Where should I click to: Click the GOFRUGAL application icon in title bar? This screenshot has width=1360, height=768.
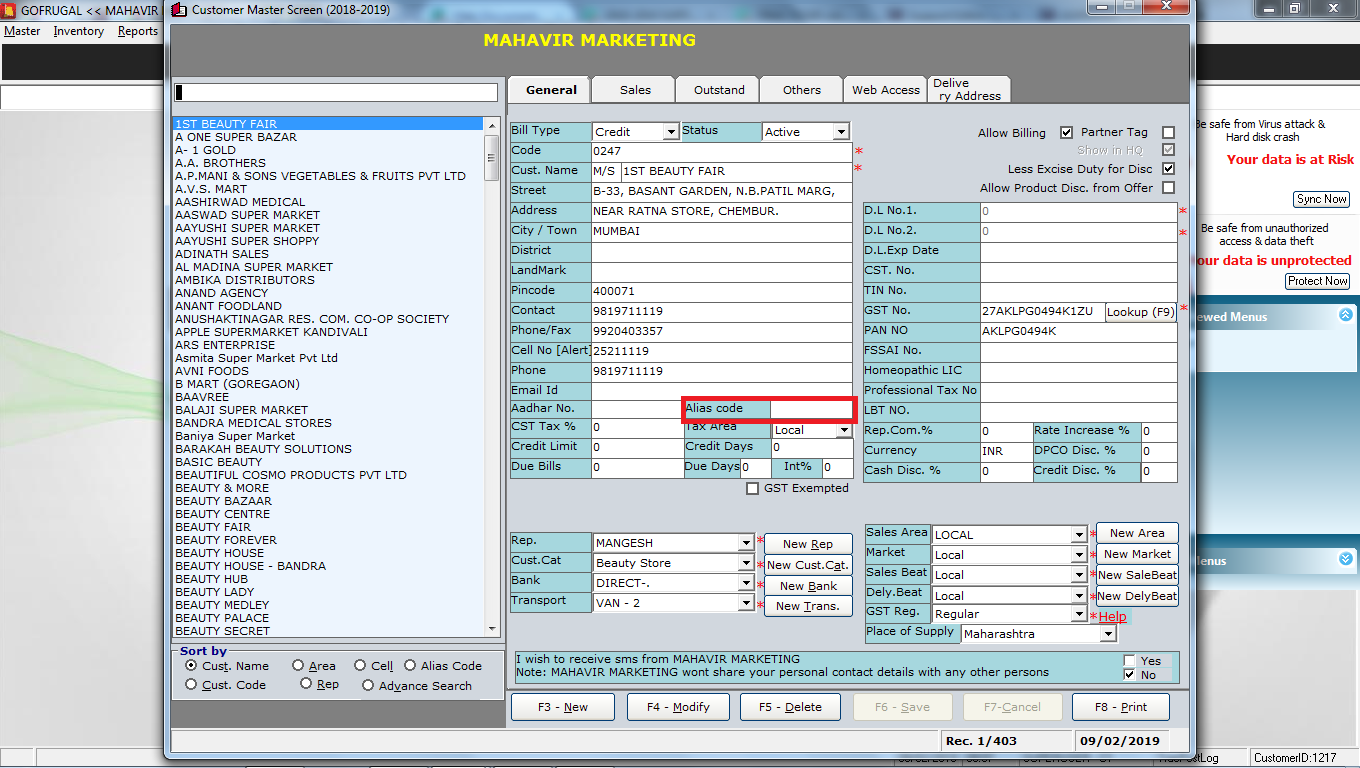point(9,9)
